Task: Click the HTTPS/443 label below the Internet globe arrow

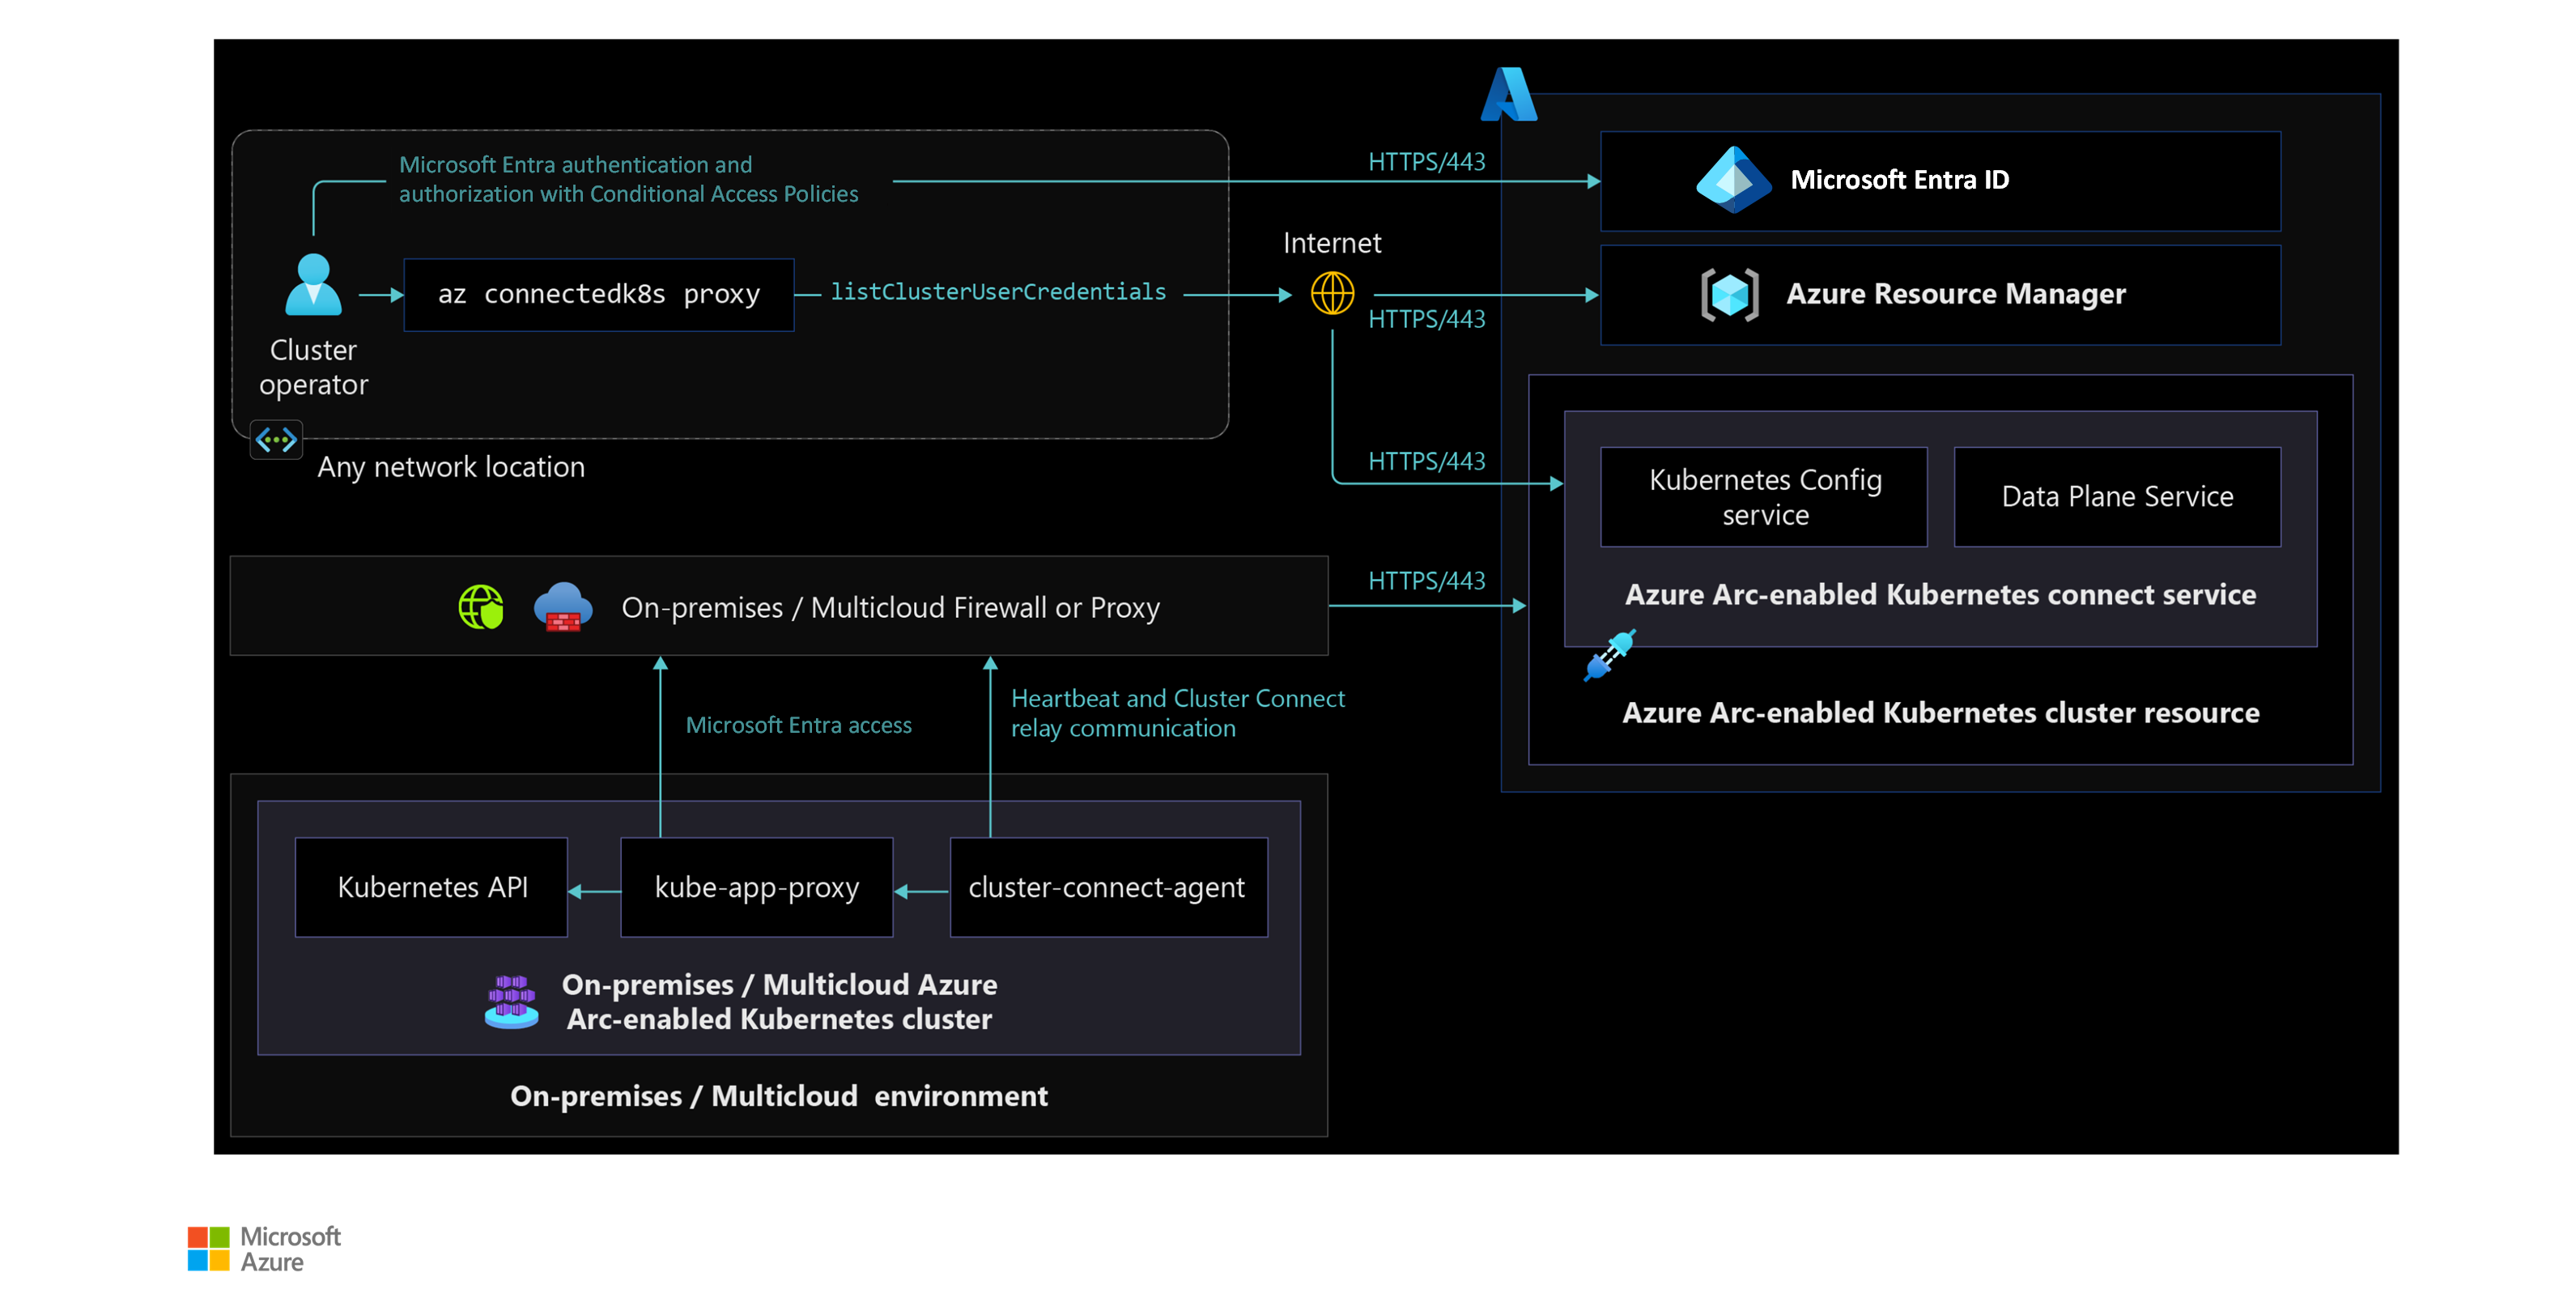Action: (1426, 319)
